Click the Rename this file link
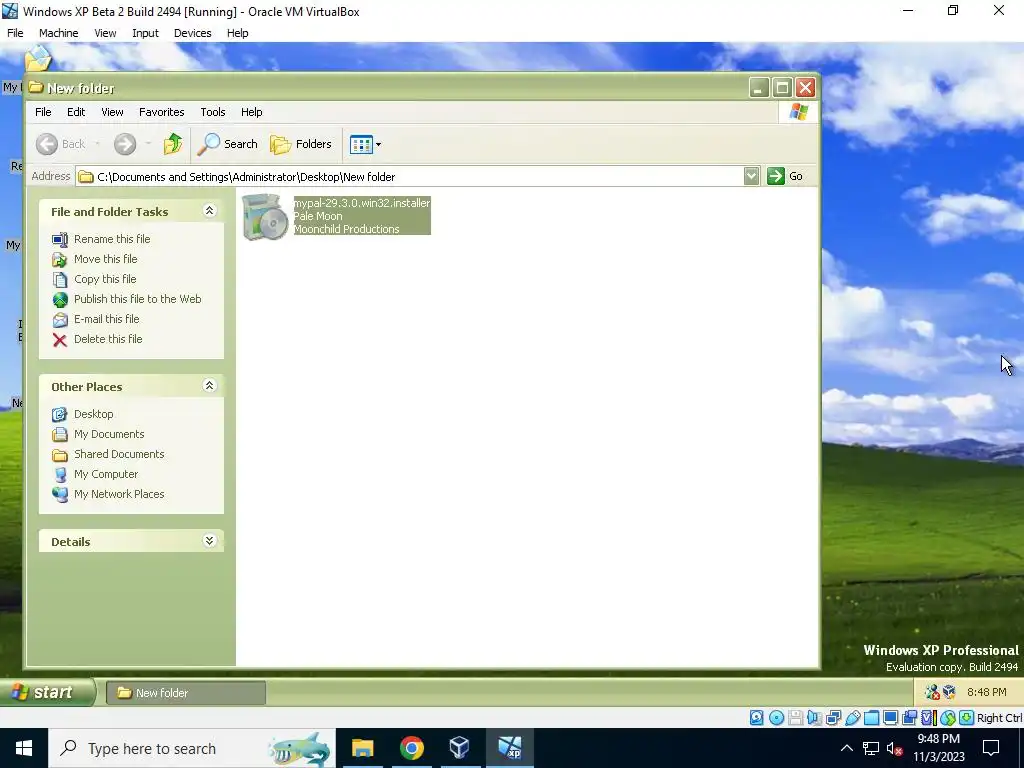Viewport: 1024px width, 768px height. (112, 239)
